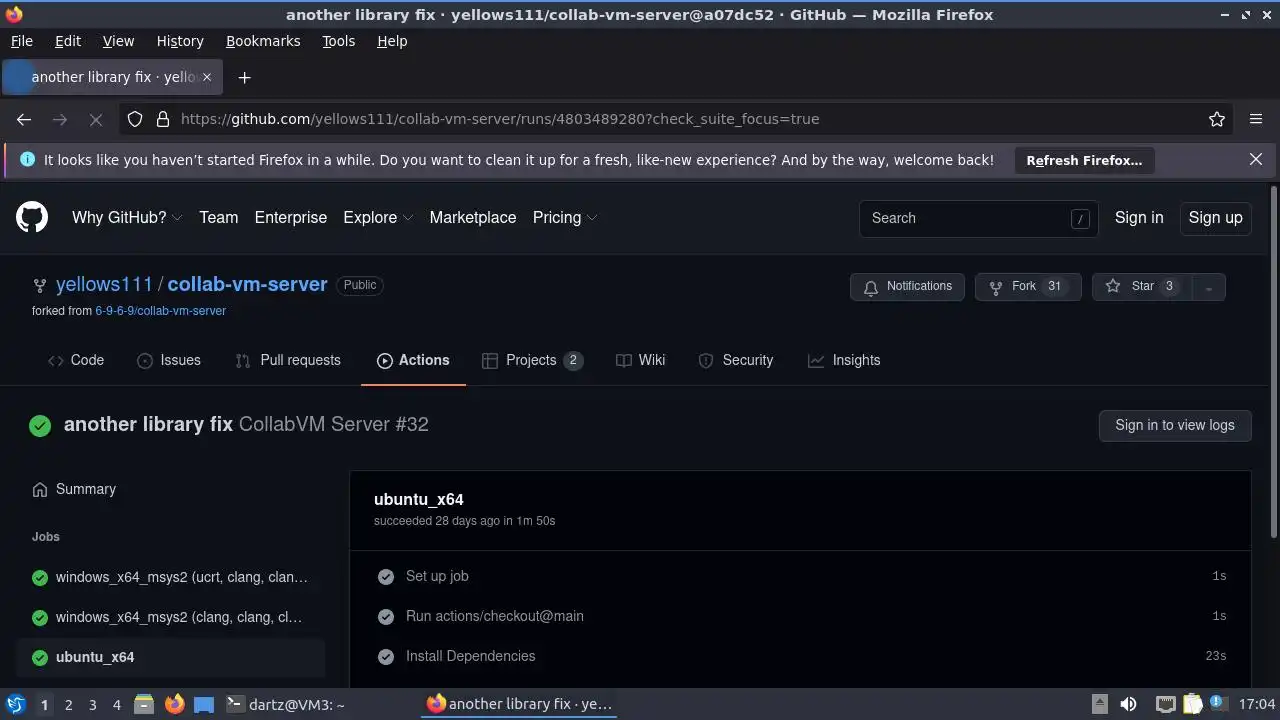Expand the Pricing dropdown

coord(565,218)
